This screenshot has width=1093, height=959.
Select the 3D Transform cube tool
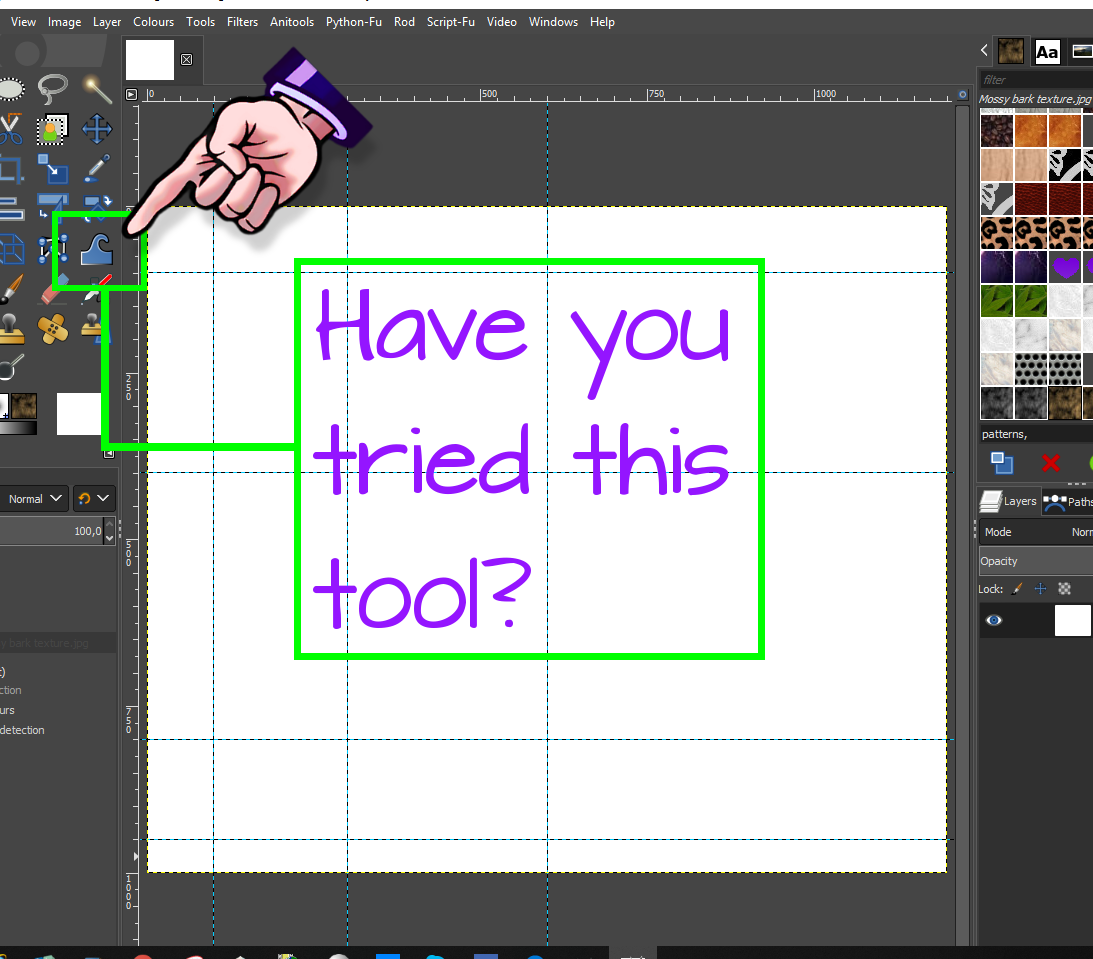click(10, 250)
